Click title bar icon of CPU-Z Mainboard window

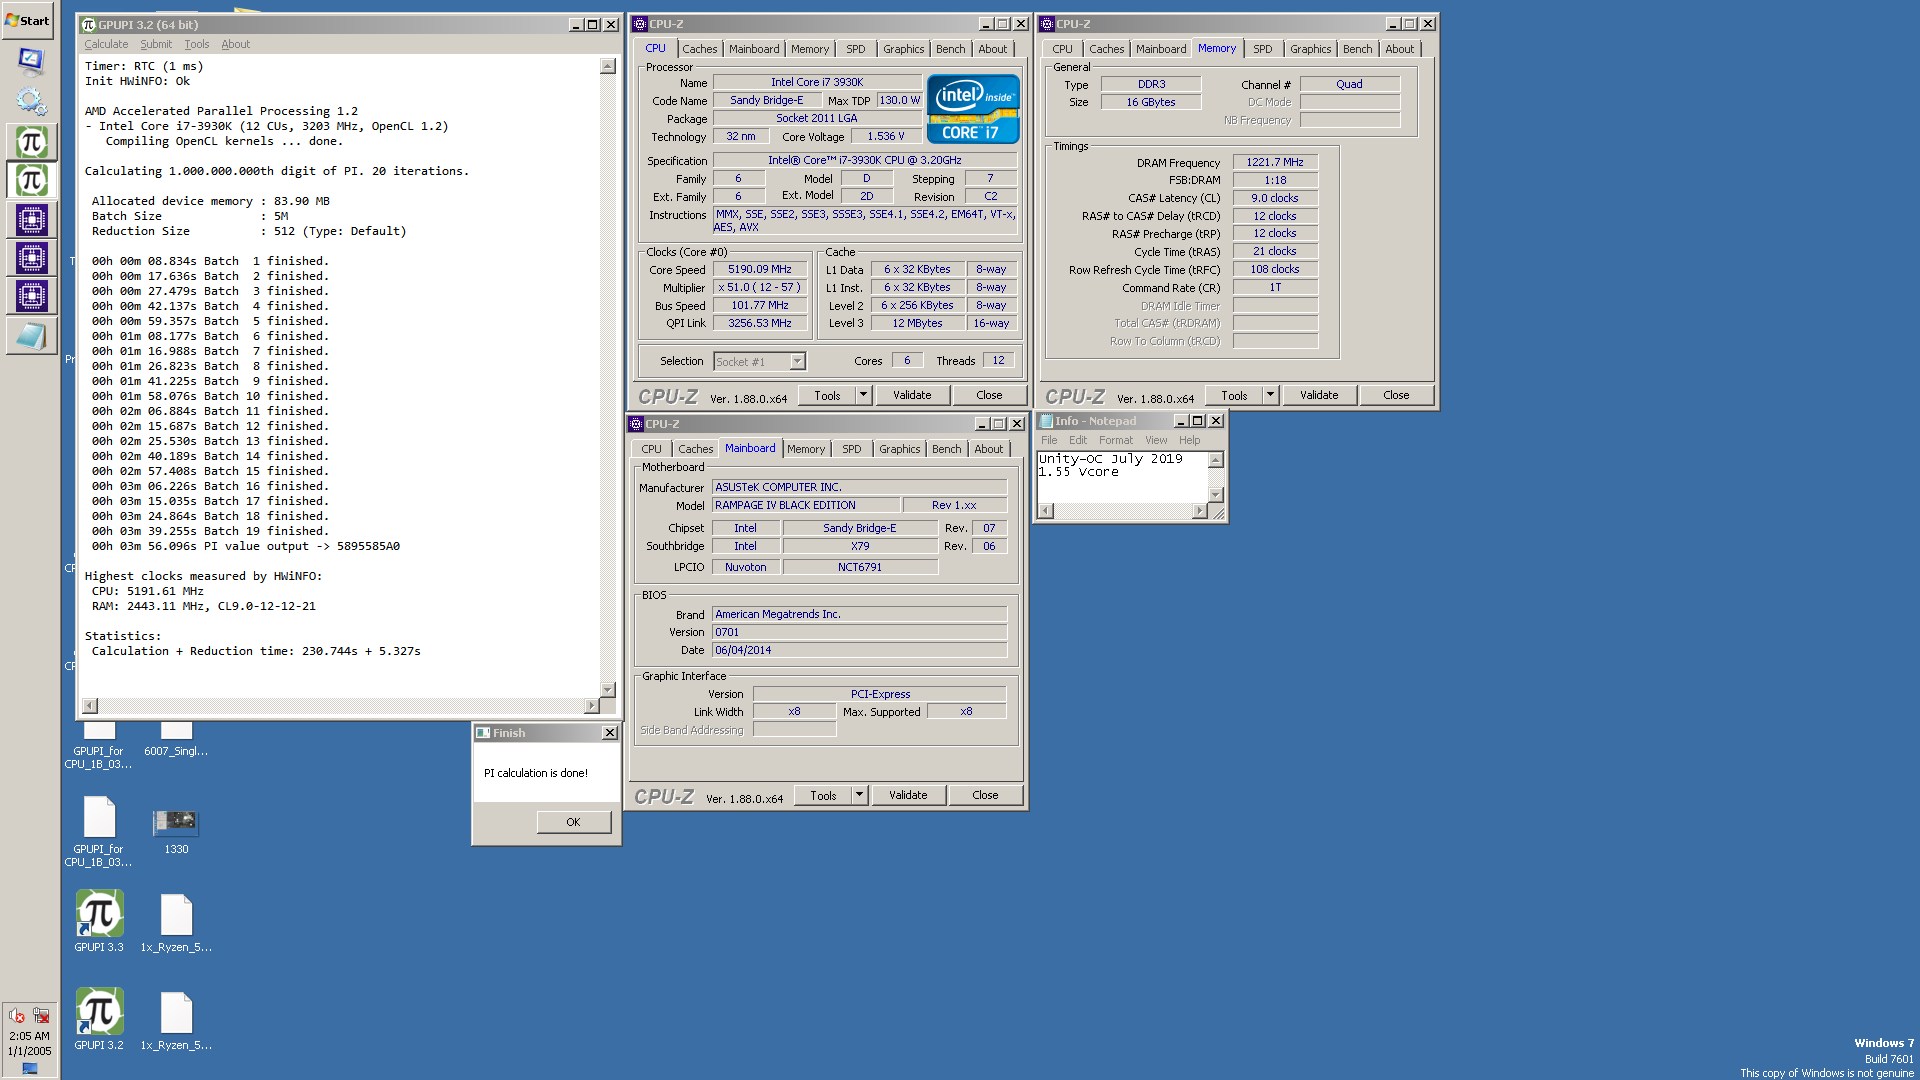[636, 424]
